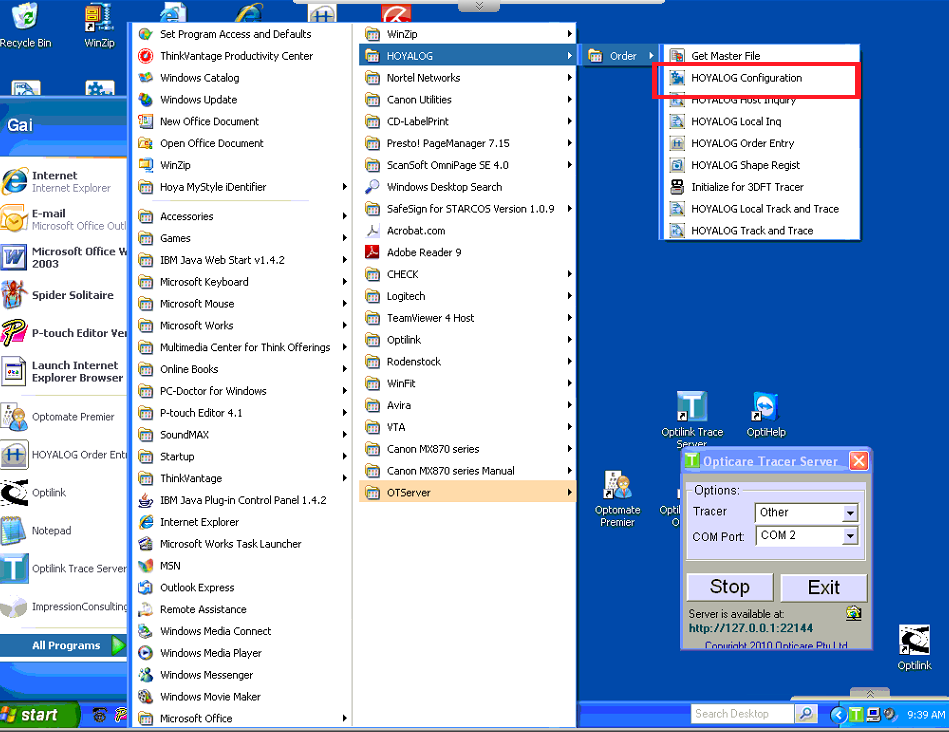949x732 pixels.
Task: Launch Outlook Express from programs list
Action: pyautogui.click(x=243, y=588)
